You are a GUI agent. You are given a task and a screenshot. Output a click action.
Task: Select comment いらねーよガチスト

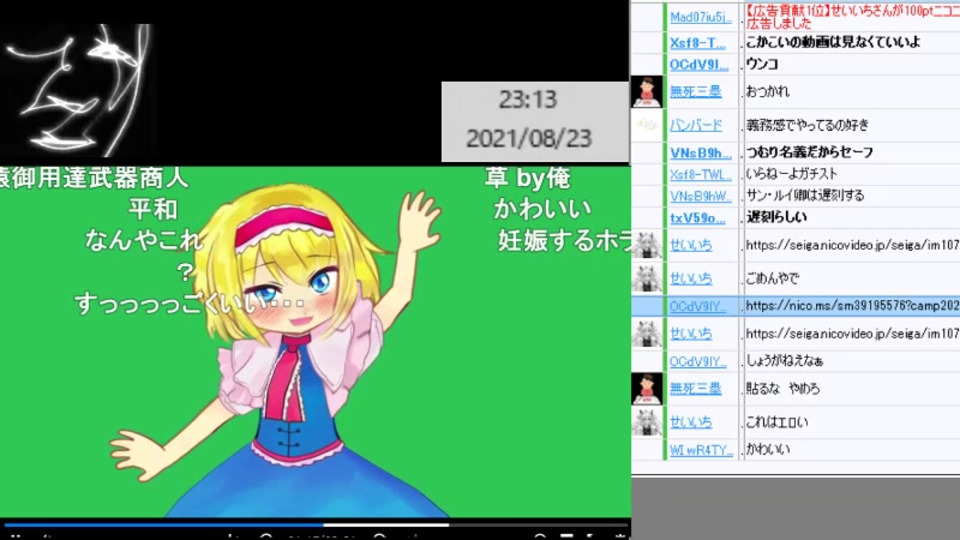coord(791,174)
